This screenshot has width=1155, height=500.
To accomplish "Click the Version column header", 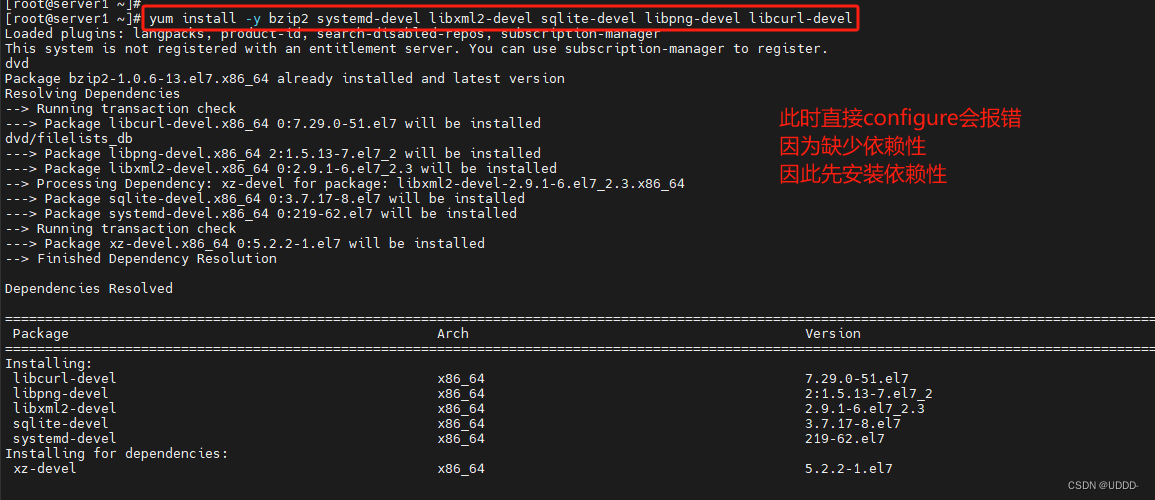I will [x=833, y=334].
